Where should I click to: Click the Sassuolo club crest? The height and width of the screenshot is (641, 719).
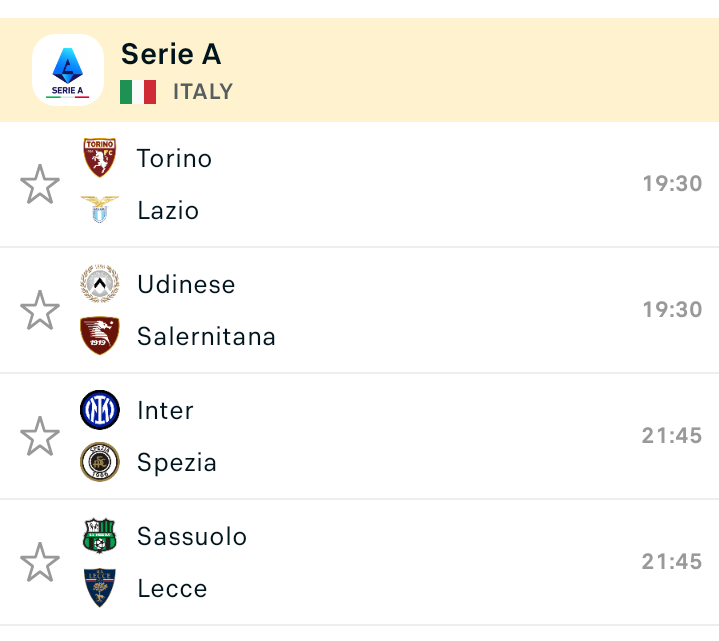coord(100,536)
